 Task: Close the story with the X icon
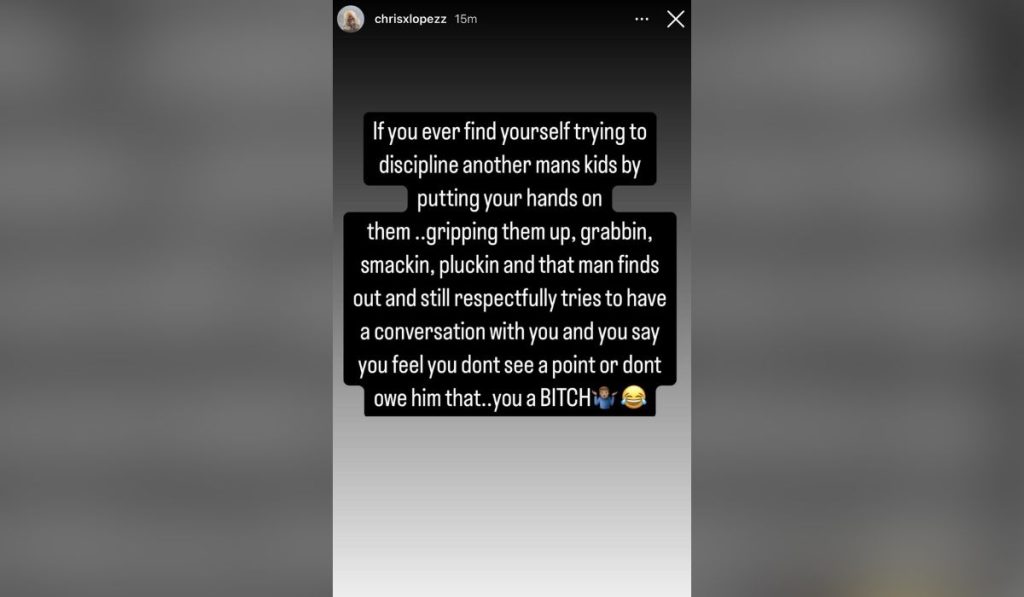pos(676,19)
